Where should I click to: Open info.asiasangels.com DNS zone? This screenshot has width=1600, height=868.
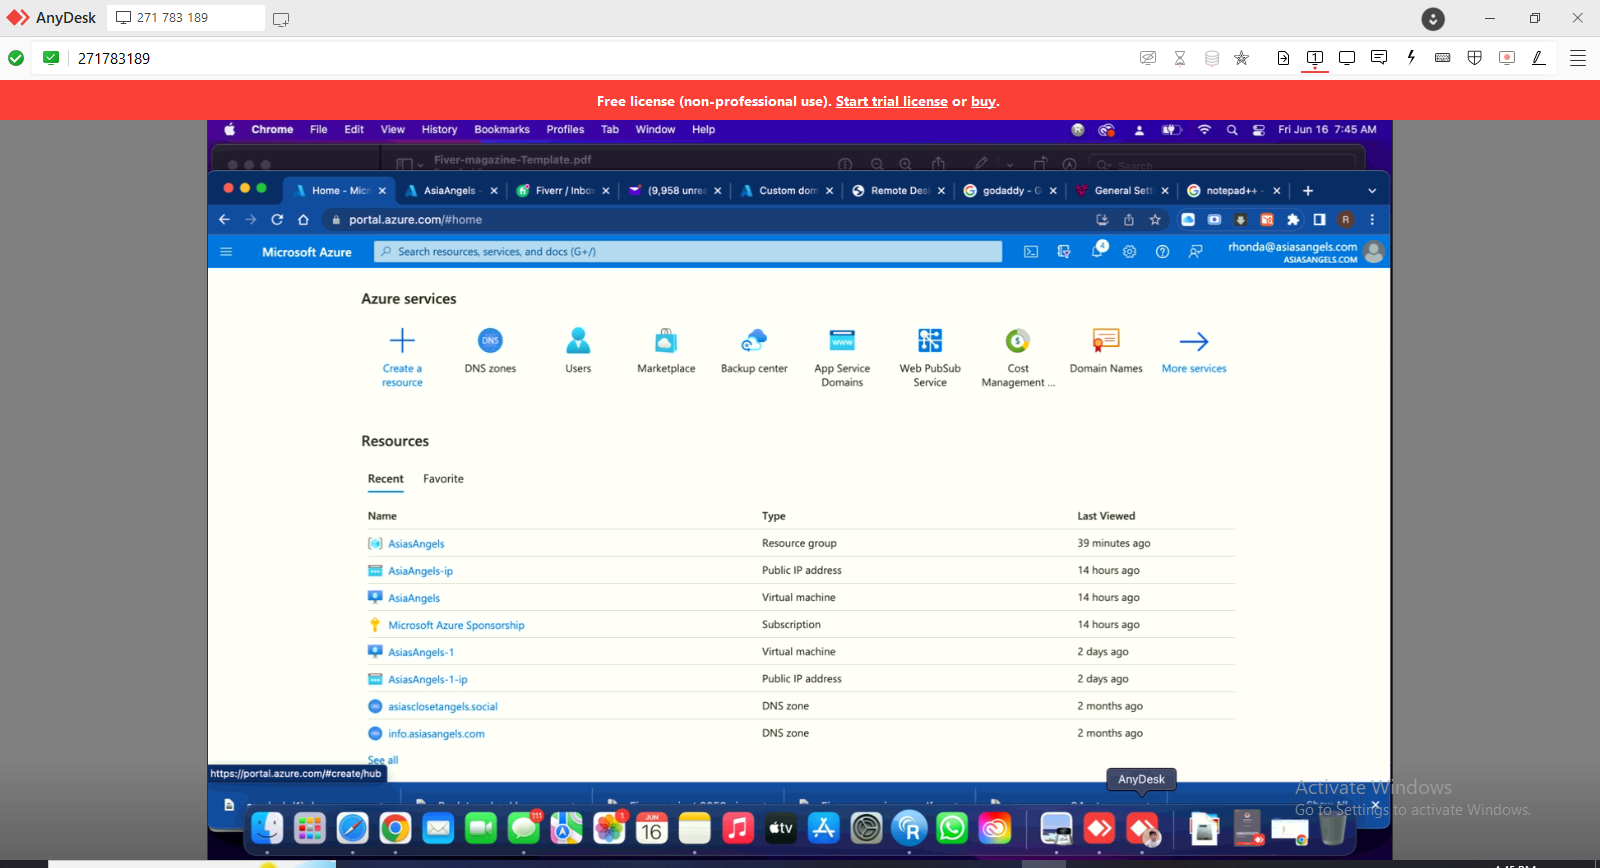pos(436,733)
